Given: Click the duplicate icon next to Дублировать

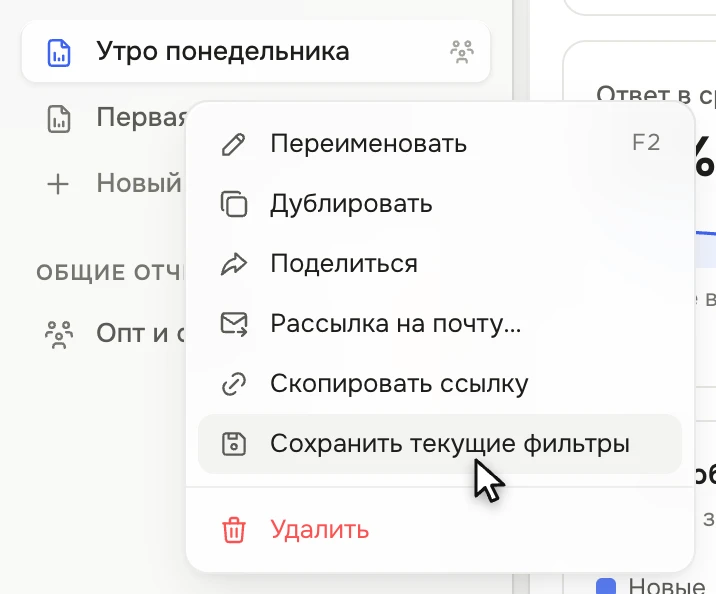Looking at the screenshot, I should (x=234, y=204).
